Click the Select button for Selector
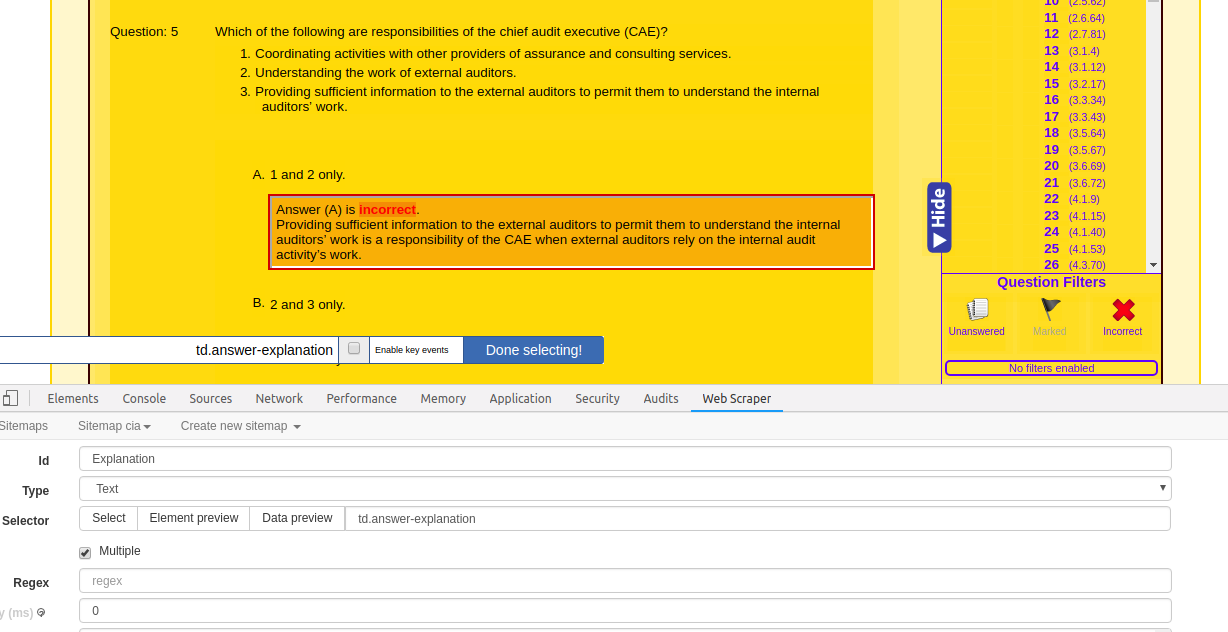The width and height of the screenshot is (1228, 632). pyautogui.click(x=109, y=518)
